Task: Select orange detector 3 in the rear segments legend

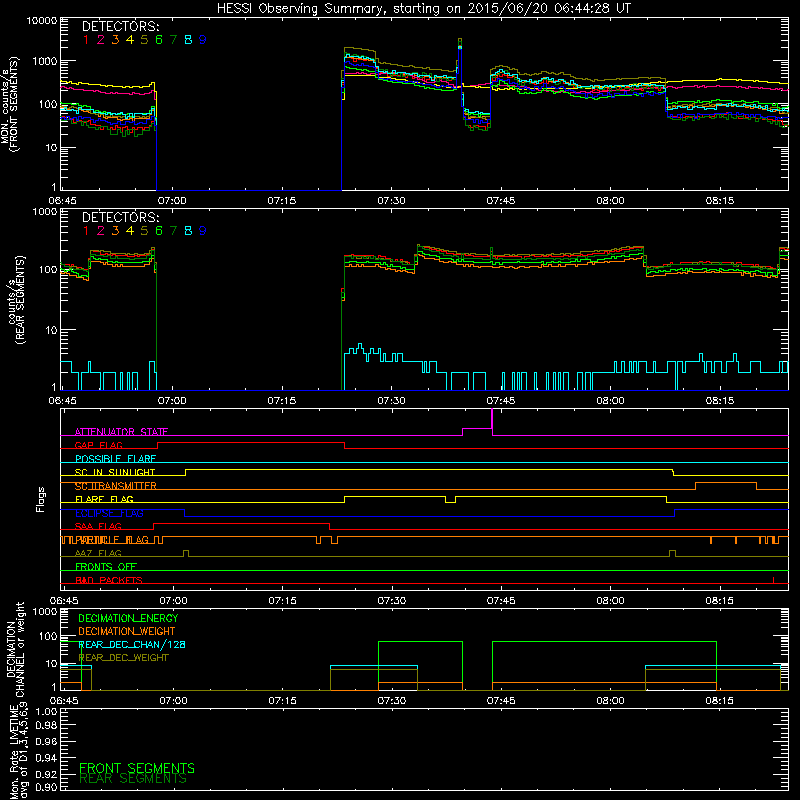Action: [115, 231]
